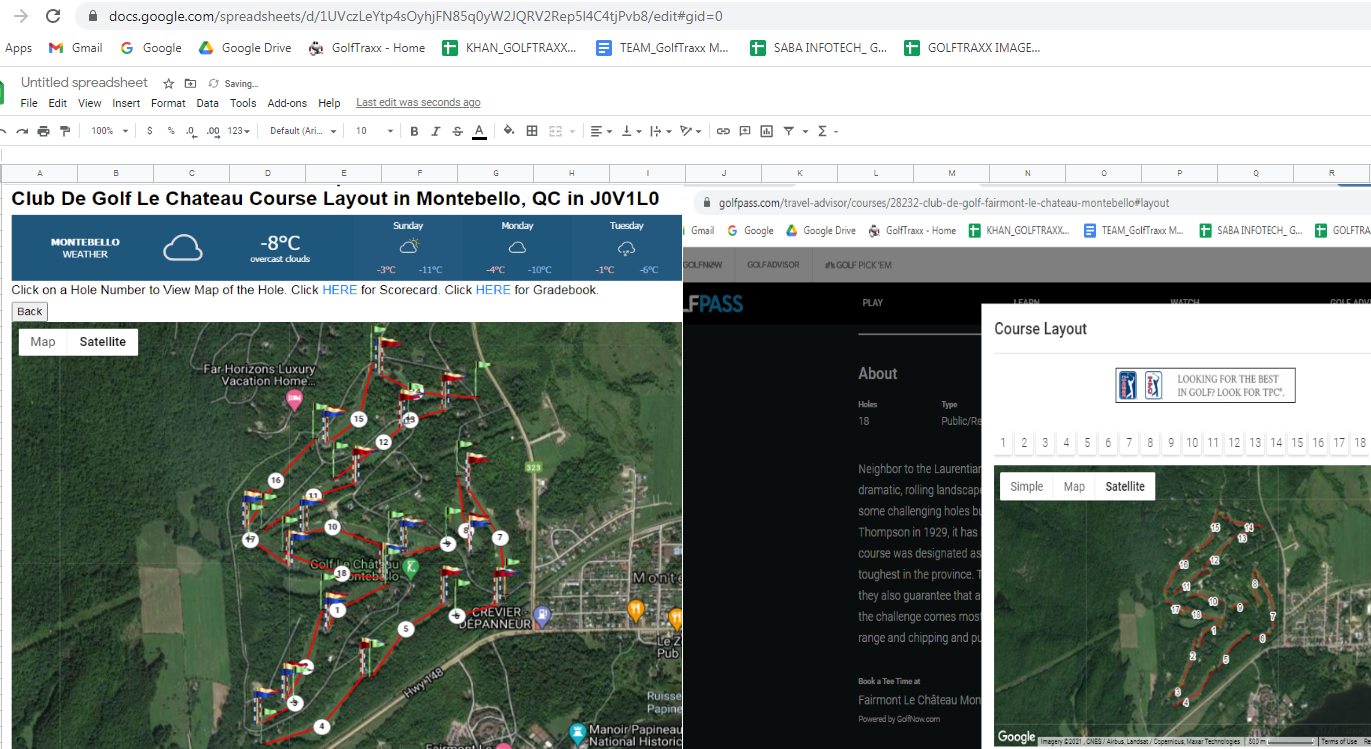Image resolution: width=1371 pixels, height=749 pixels.
Task: Toggle strikethrough text formatting
Action: tap(458, 131)
